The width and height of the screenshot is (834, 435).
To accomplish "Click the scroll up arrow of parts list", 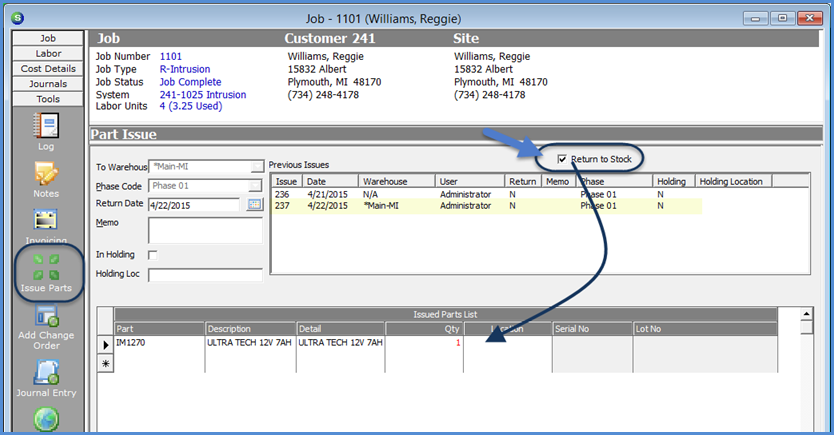I will click(806, 314).
